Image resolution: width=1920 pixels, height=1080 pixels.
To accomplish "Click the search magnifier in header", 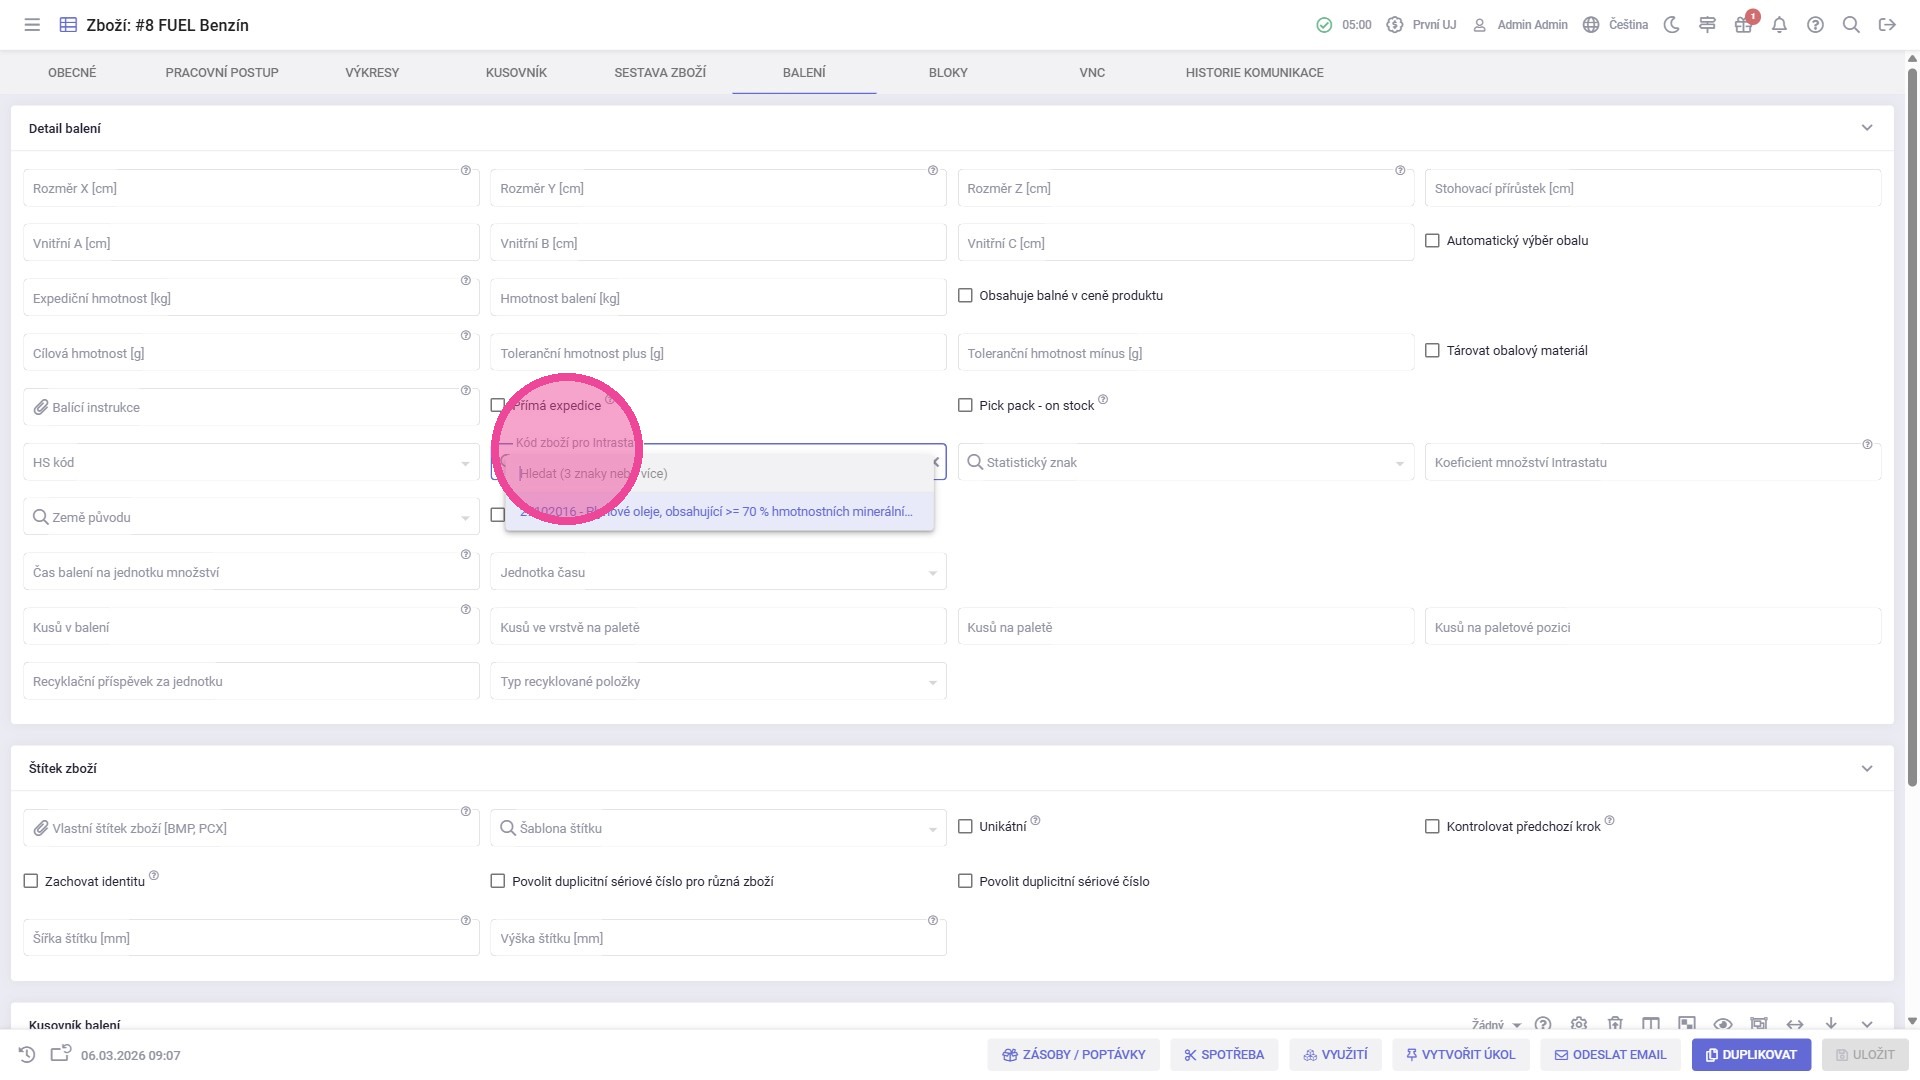I will pos(1851,25).
